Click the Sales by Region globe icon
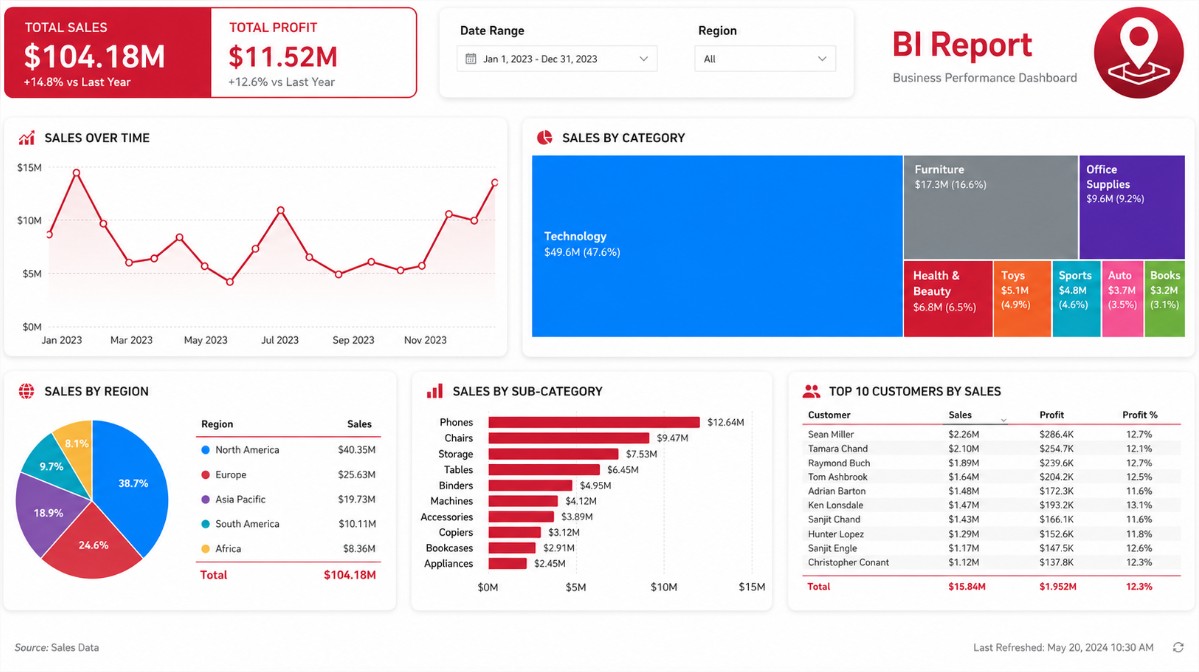The width and height of the screenshot is (1199, 672). [x=27, y=391]
